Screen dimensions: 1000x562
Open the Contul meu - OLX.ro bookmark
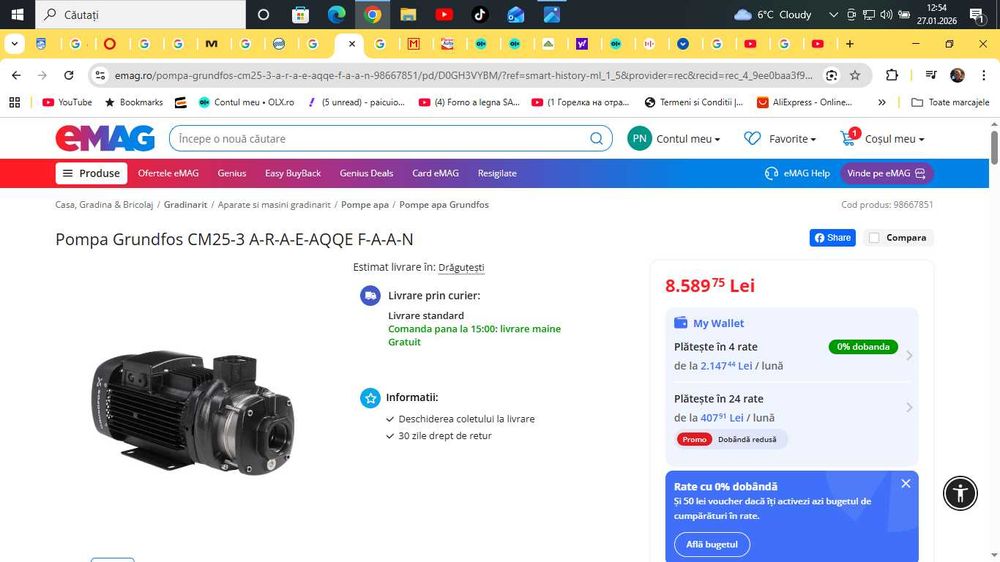point(246,102)
